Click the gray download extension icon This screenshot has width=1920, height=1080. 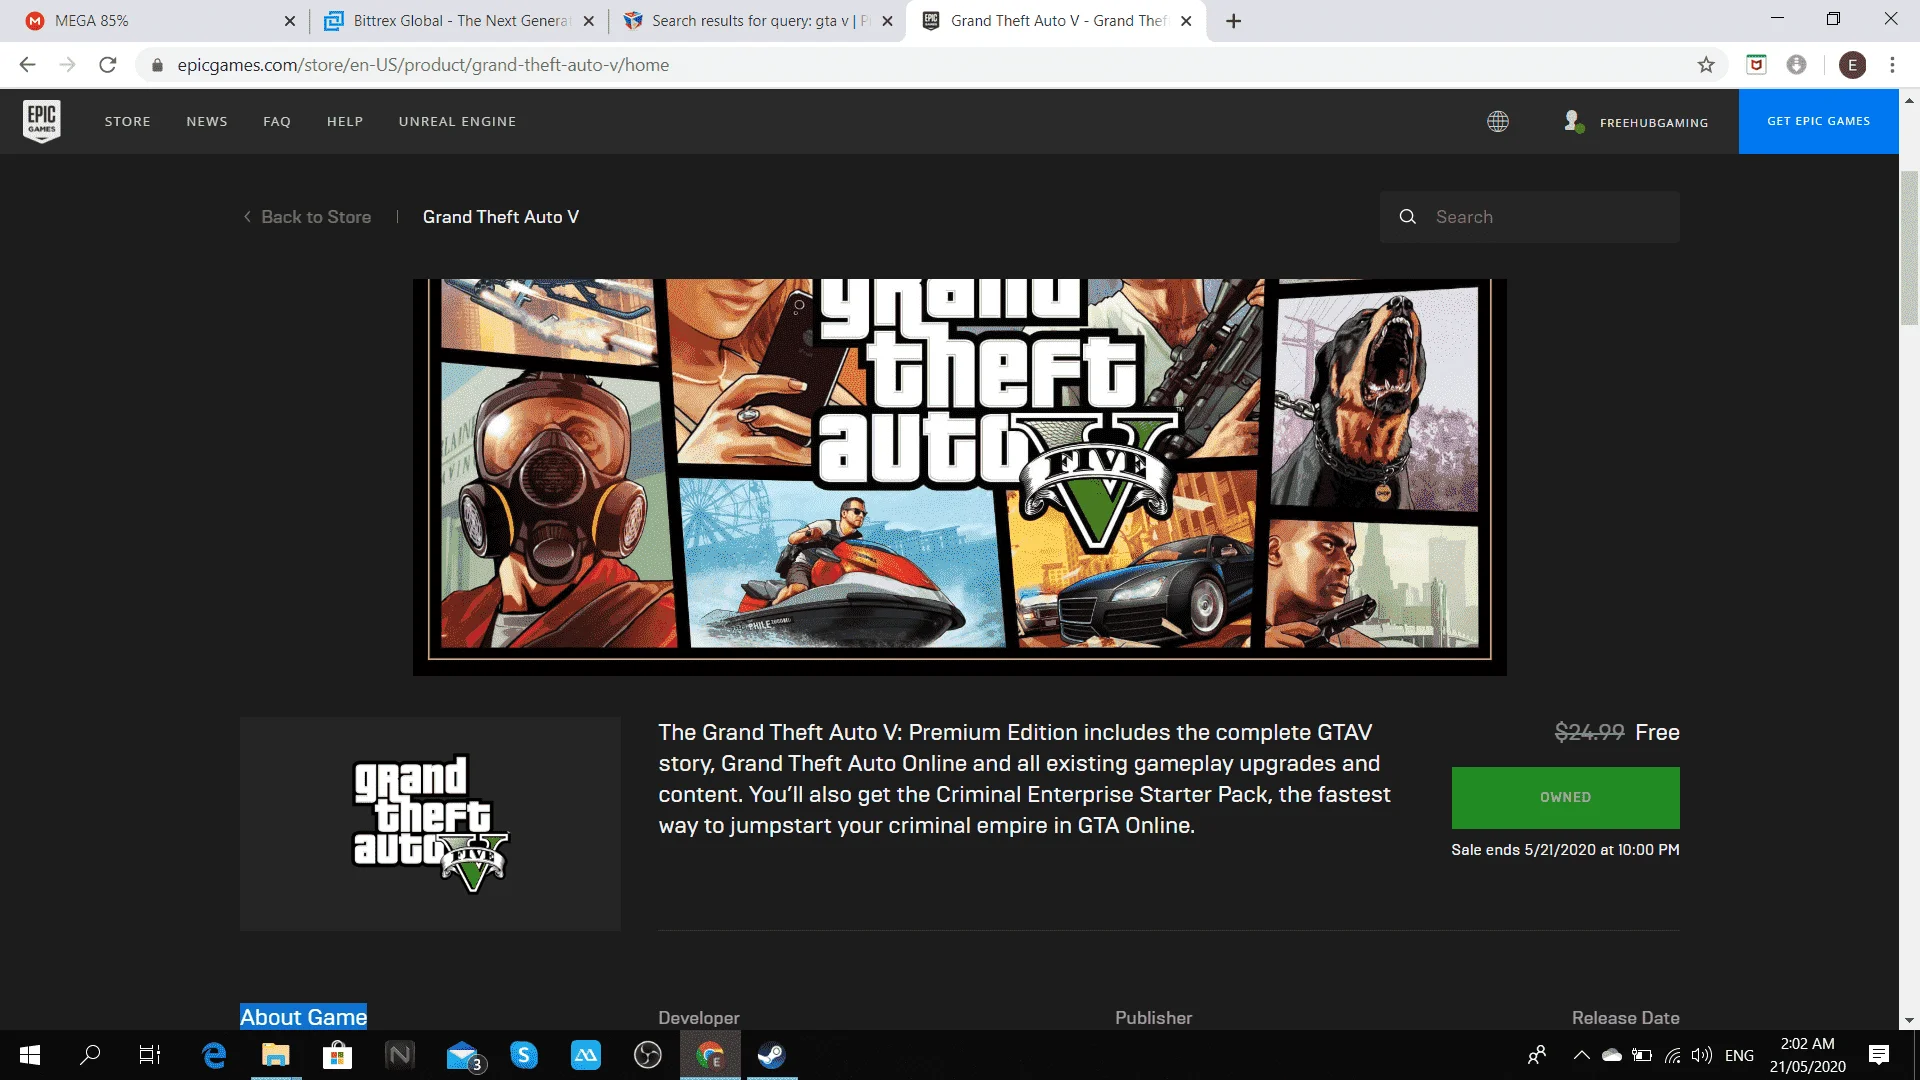coord(1797,65)
